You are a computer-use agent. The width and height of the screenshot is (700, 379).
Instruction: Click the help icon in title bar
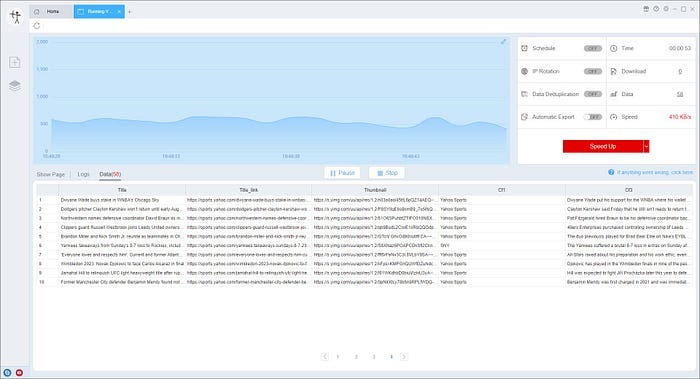(656, 9)
